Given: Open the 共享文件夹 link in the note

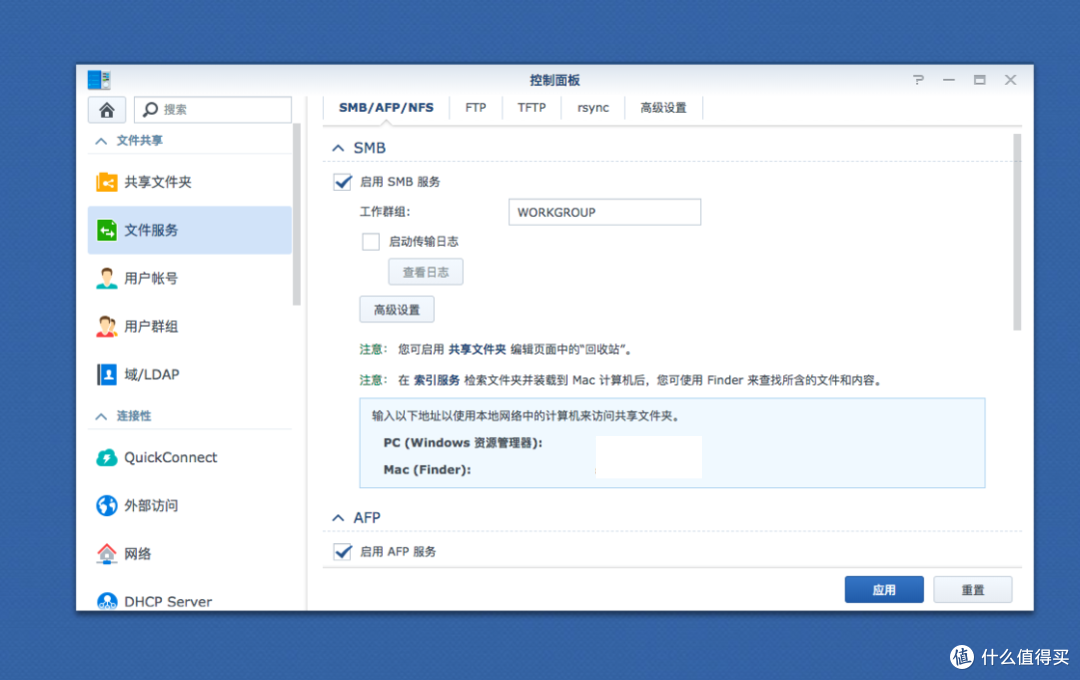Looking at the screenshot, I should 477,349.
